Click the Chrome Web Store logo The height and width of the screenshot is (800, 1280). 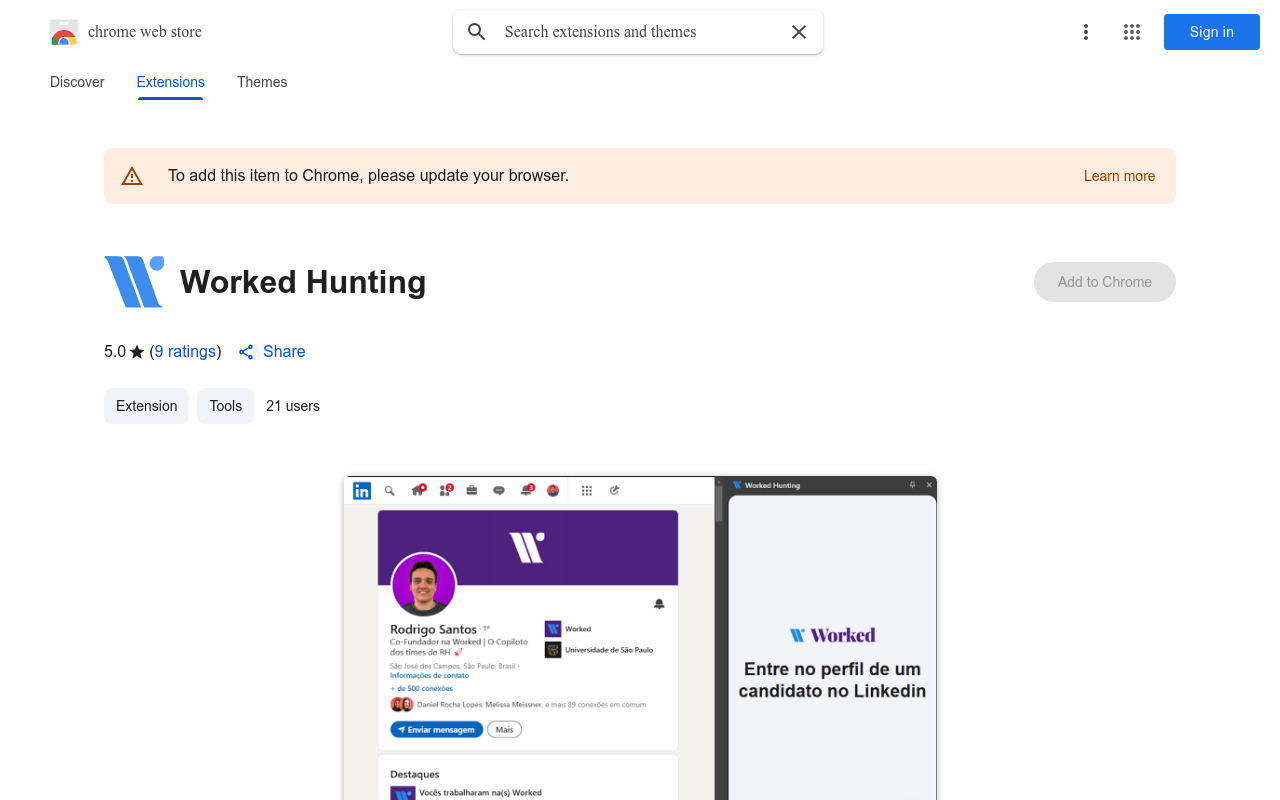pos(64,32)
